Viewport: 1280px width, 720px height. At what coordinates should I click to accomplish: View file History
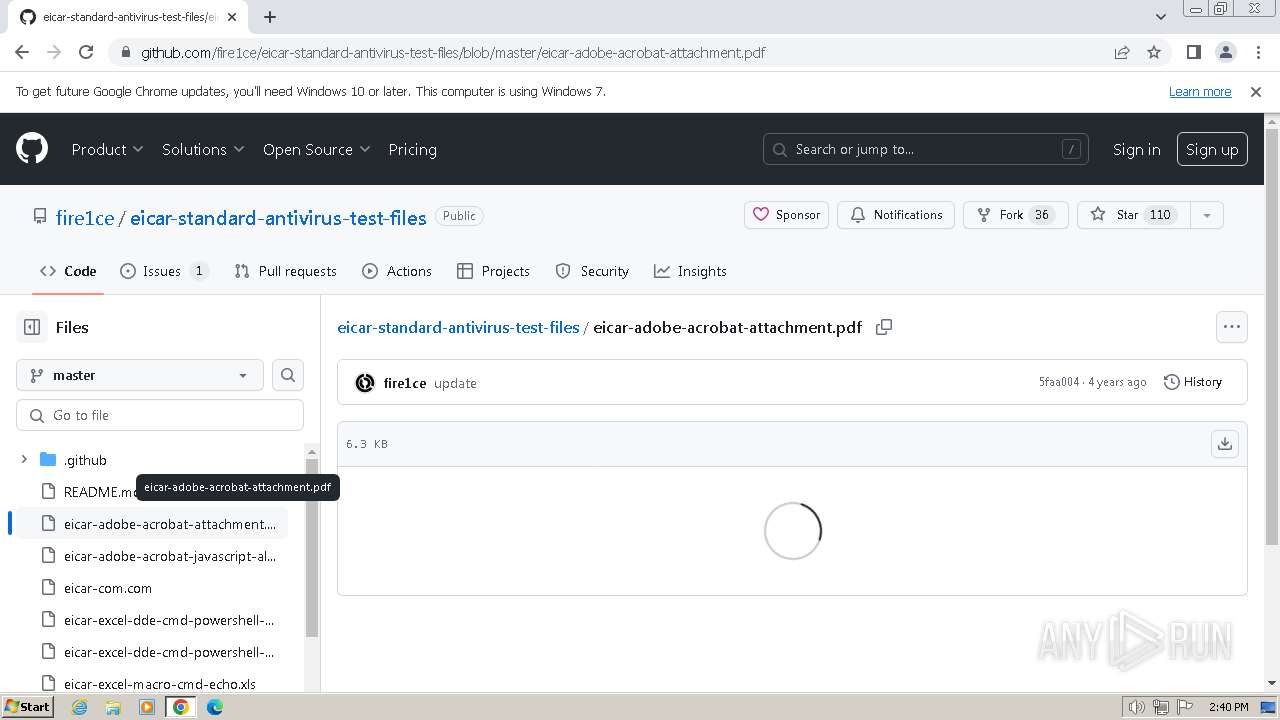tap(1193, 382)
